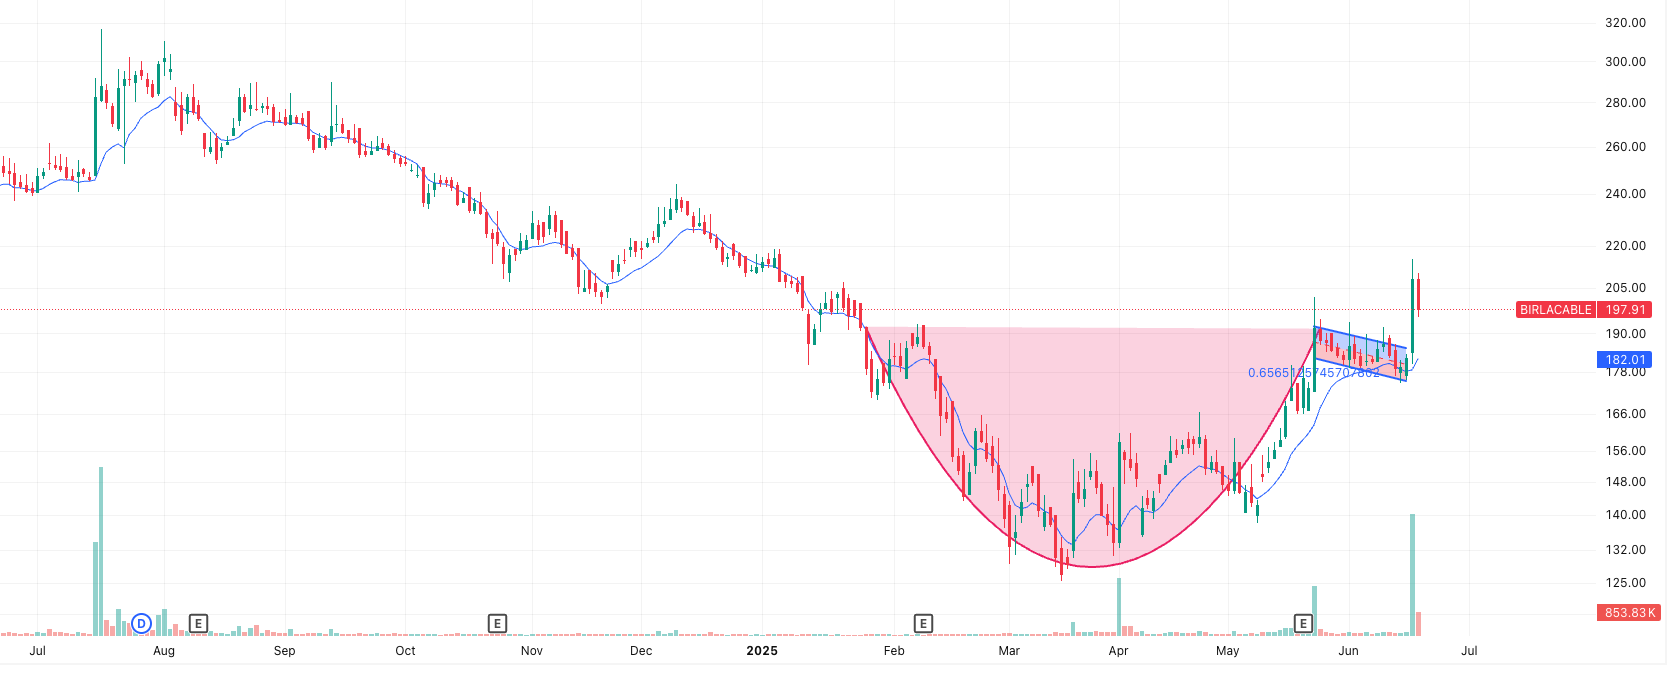
Task: Click the 190.00 price axis label
Action: tap(1625, 334)
